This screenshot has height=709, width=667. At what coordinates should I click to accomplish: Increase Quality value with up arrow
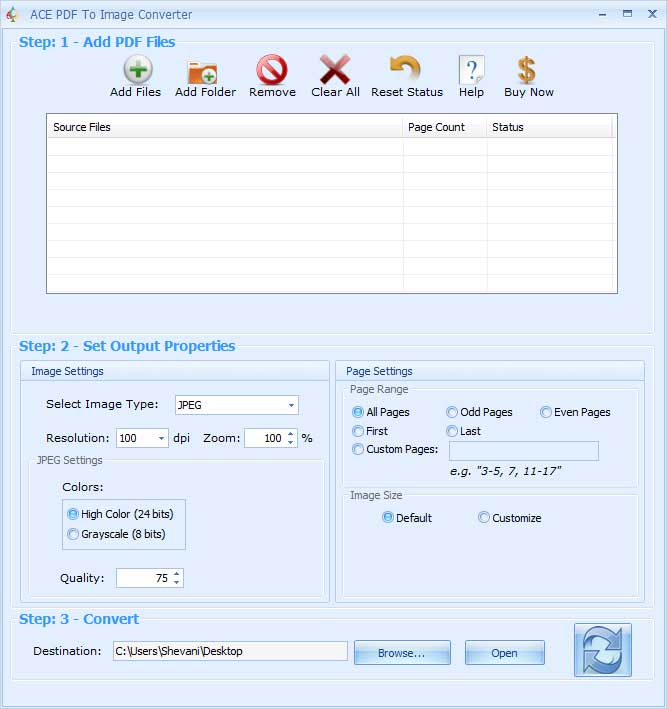[176, 574]
